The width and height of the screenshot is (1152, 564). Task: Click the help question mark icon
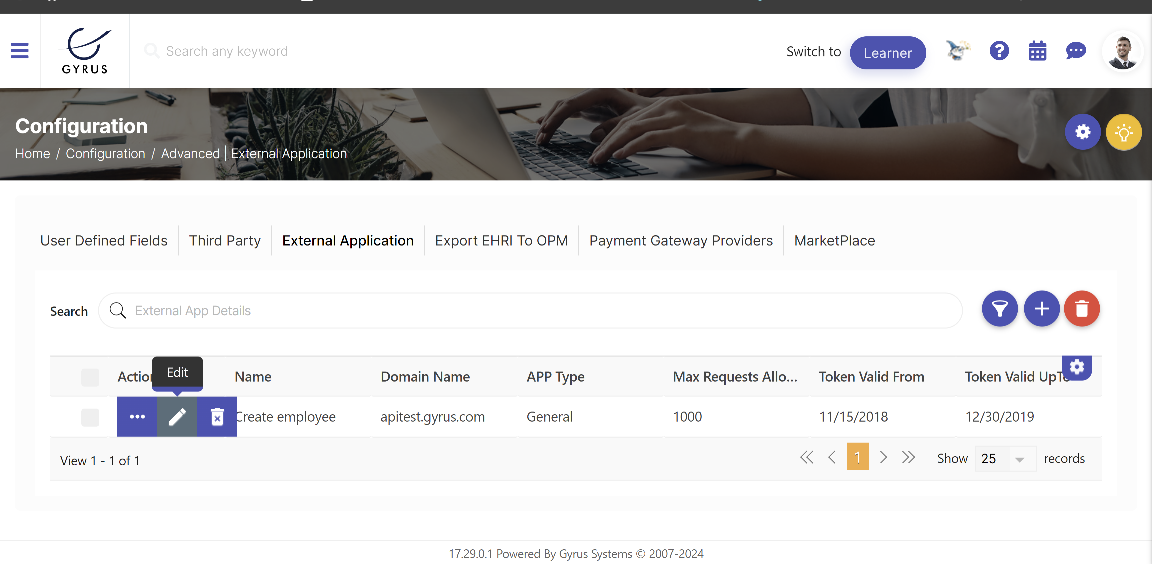click(x=999, y=51)
